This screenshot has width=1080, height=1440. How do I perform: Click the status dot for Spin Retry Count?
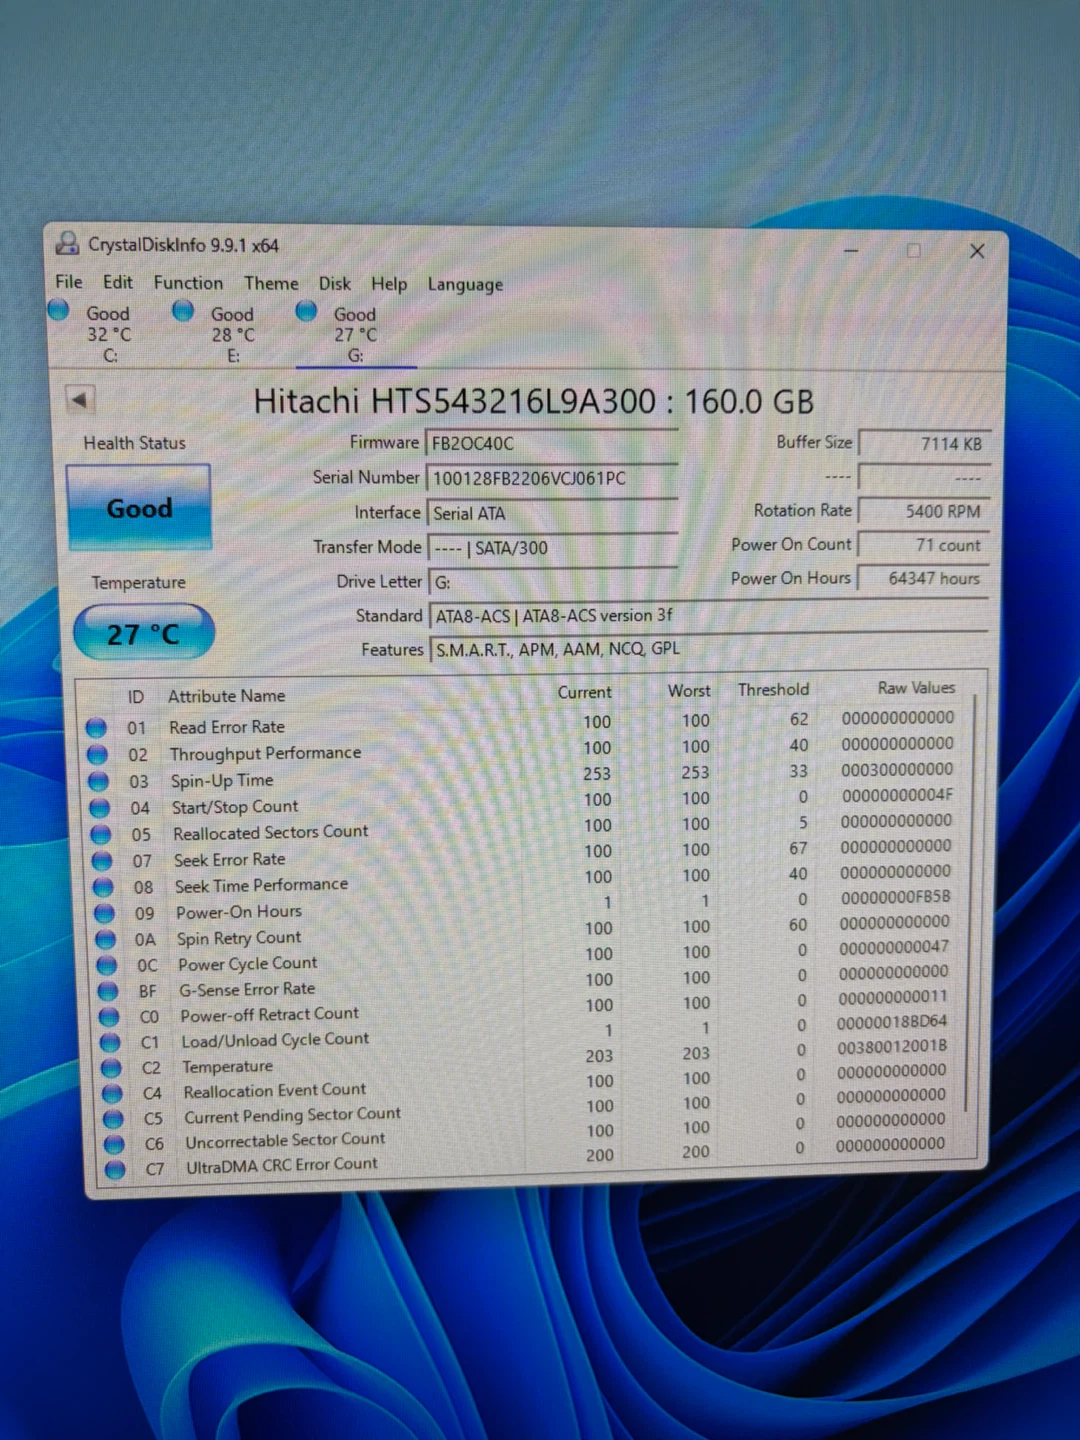[105, 939]
